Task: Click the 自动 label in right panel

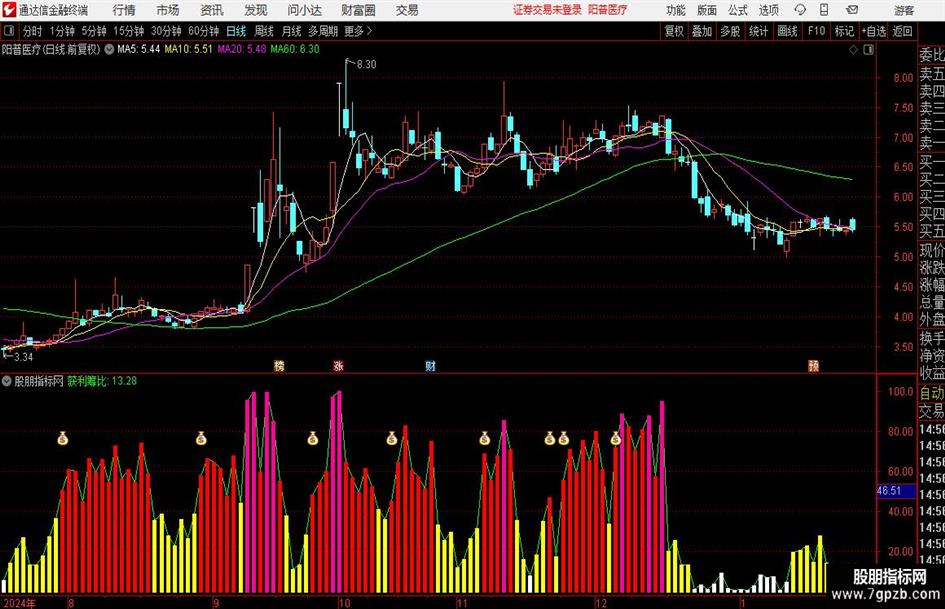Action: coord(932,393)
